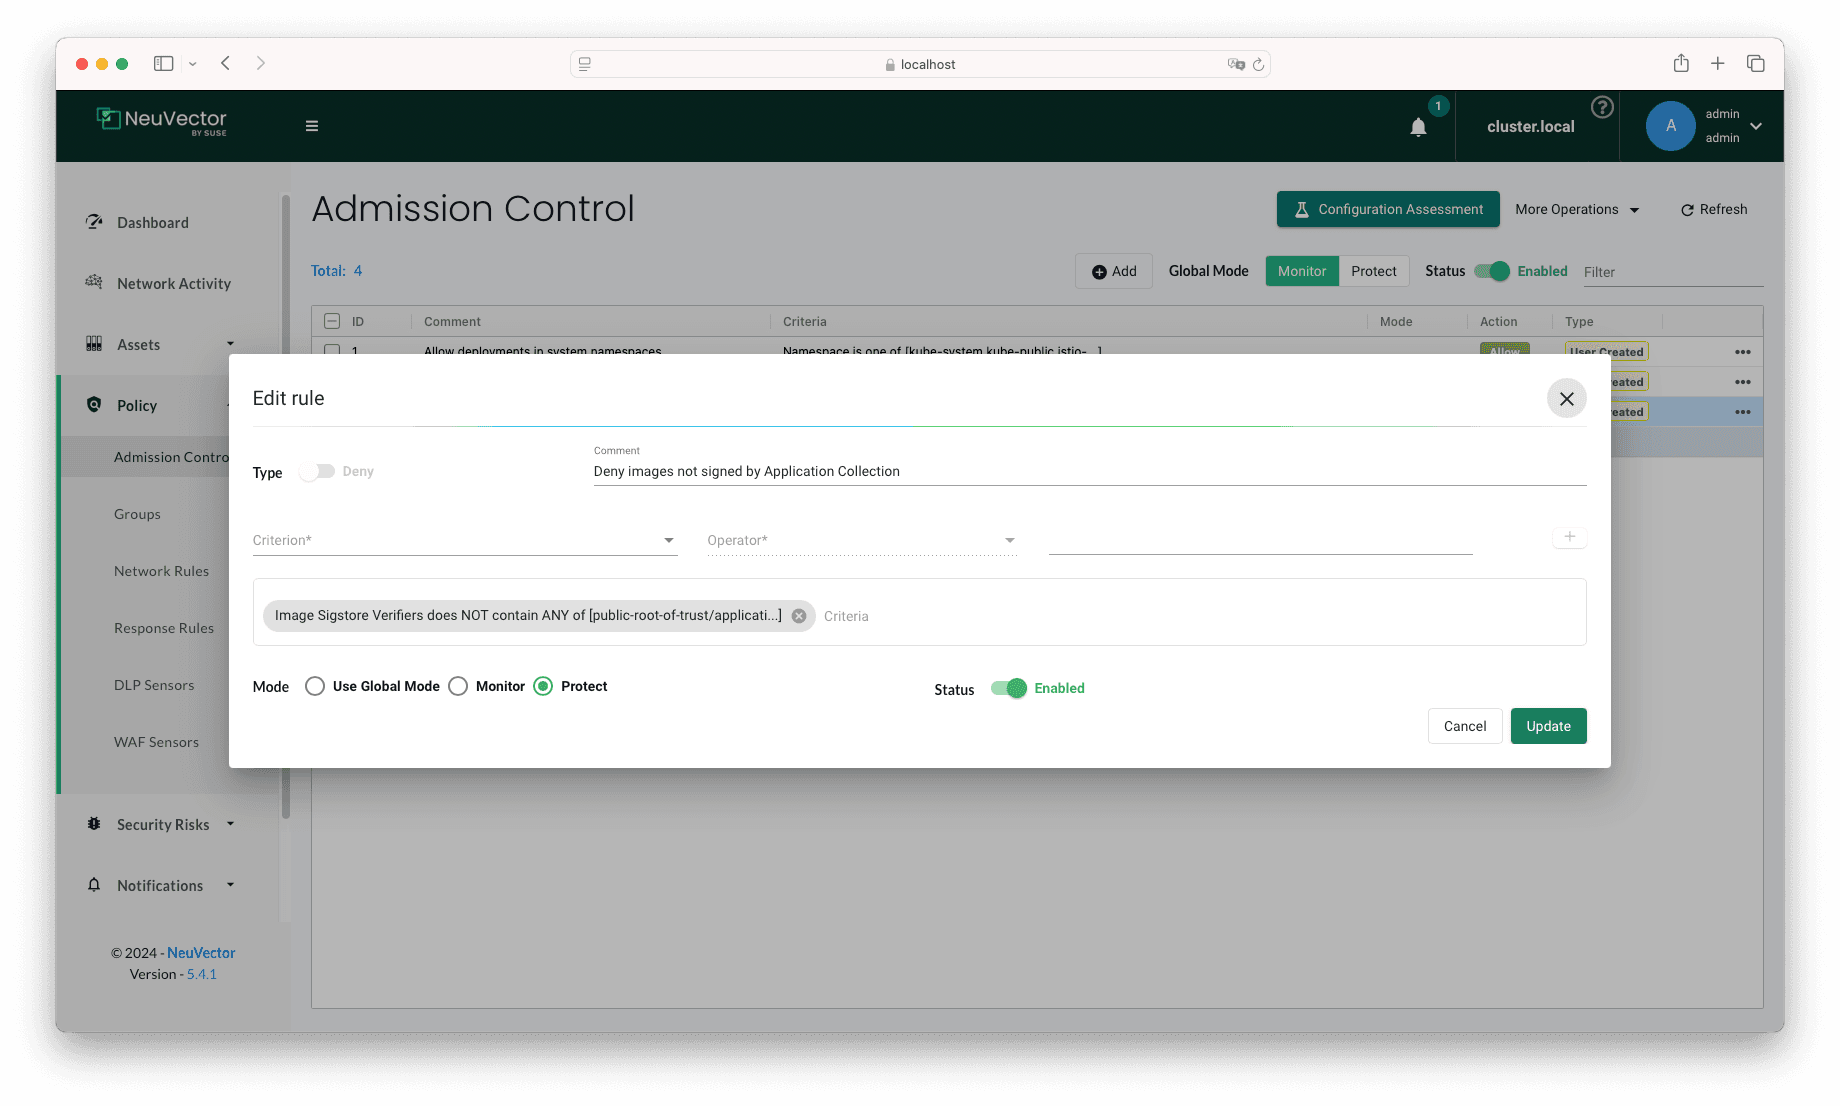Reload page using browser refresh icon
Image resolution: width=1840 pixels, height=1106 pixels.
point(1258,64)
